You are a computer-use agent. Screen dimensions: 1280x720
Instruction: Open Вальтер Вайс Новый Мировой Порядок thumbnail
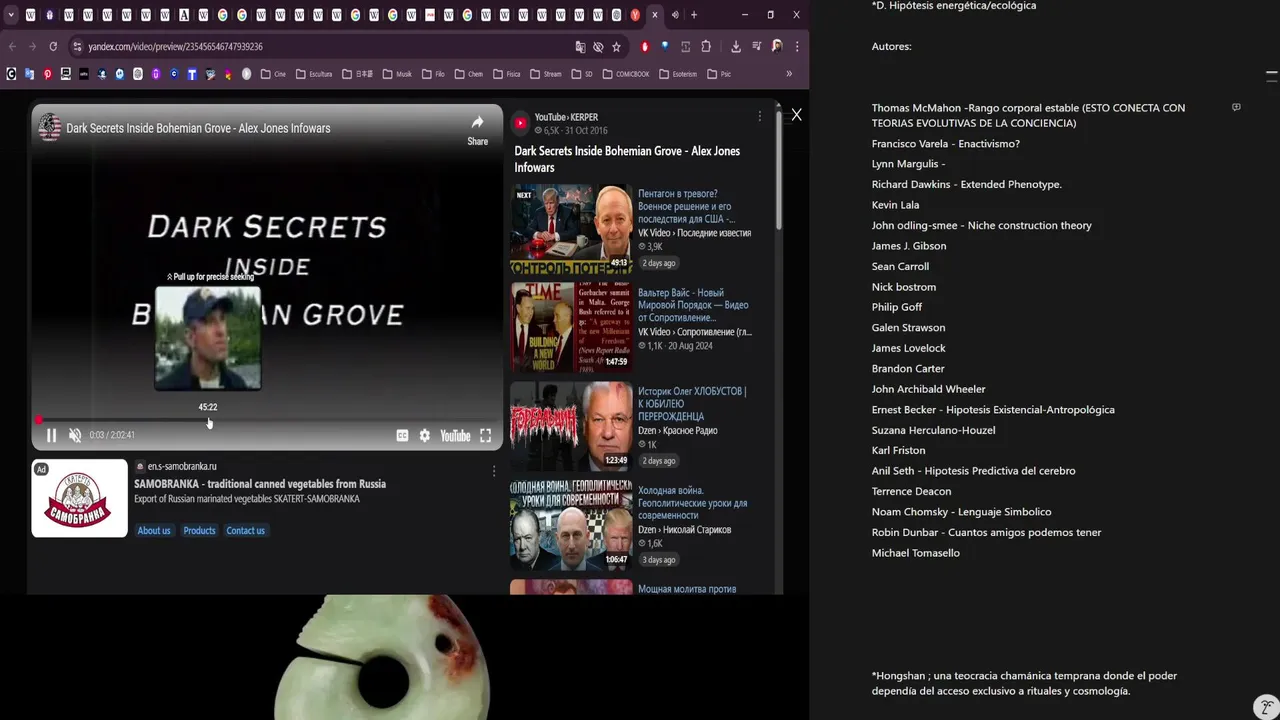(x=571, y=327)
